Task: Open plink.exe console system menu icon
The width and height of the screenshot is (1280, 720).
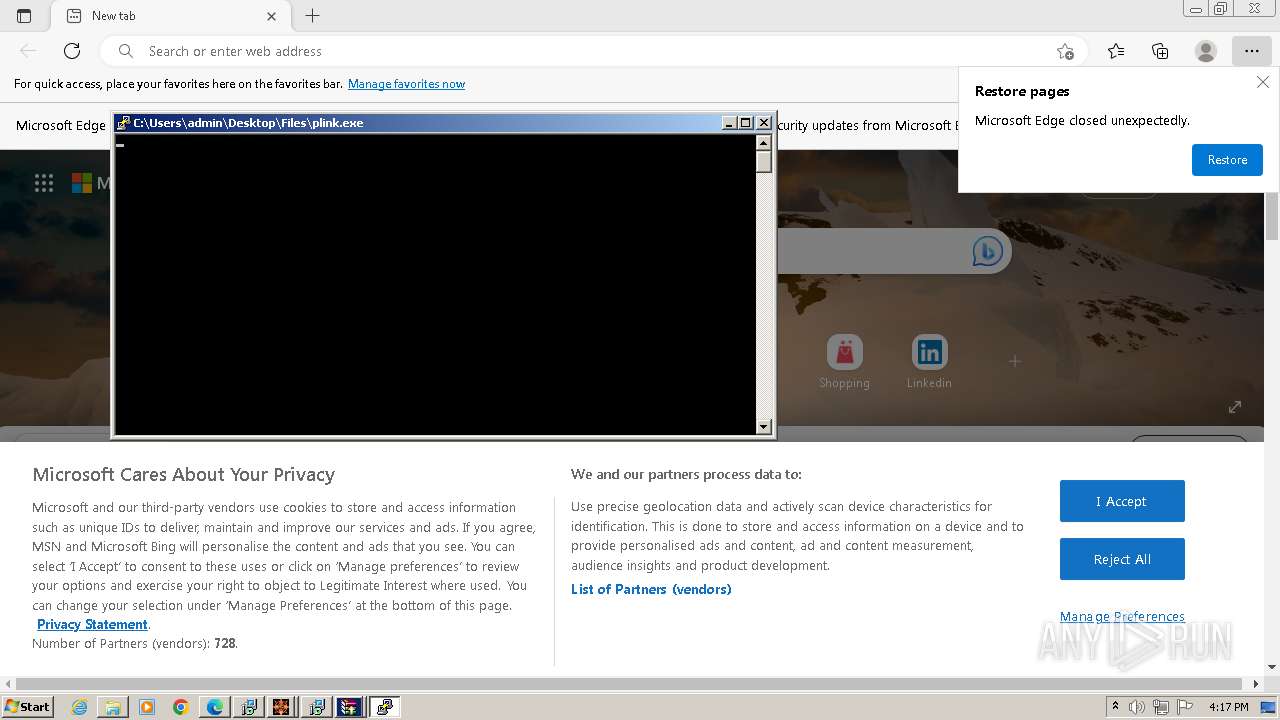Action: 123,123
